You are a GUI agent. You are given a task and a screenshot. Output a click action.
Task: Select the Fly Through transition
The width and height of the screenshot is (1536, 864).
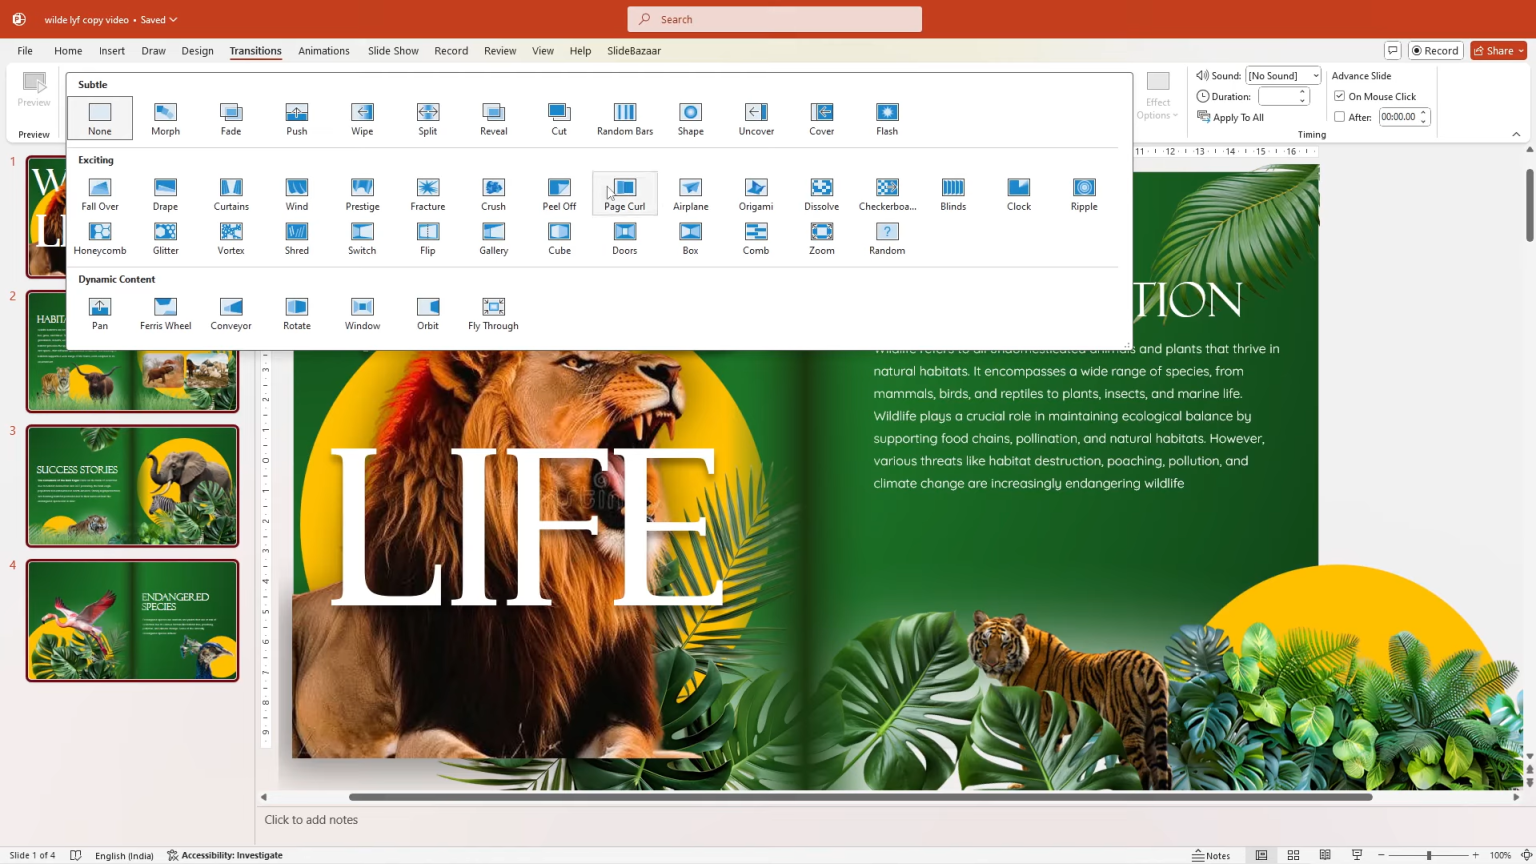[493, 312]
